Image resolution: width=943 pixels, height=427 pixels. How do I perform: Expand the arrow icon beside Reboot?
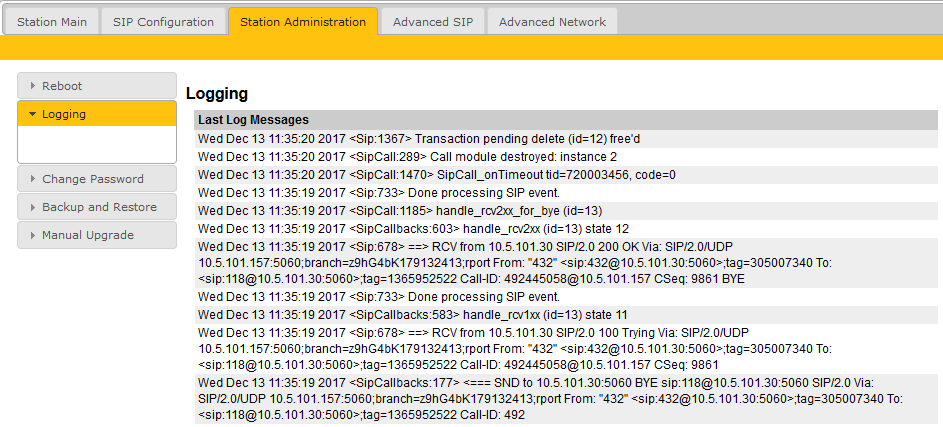click(33, 86)
